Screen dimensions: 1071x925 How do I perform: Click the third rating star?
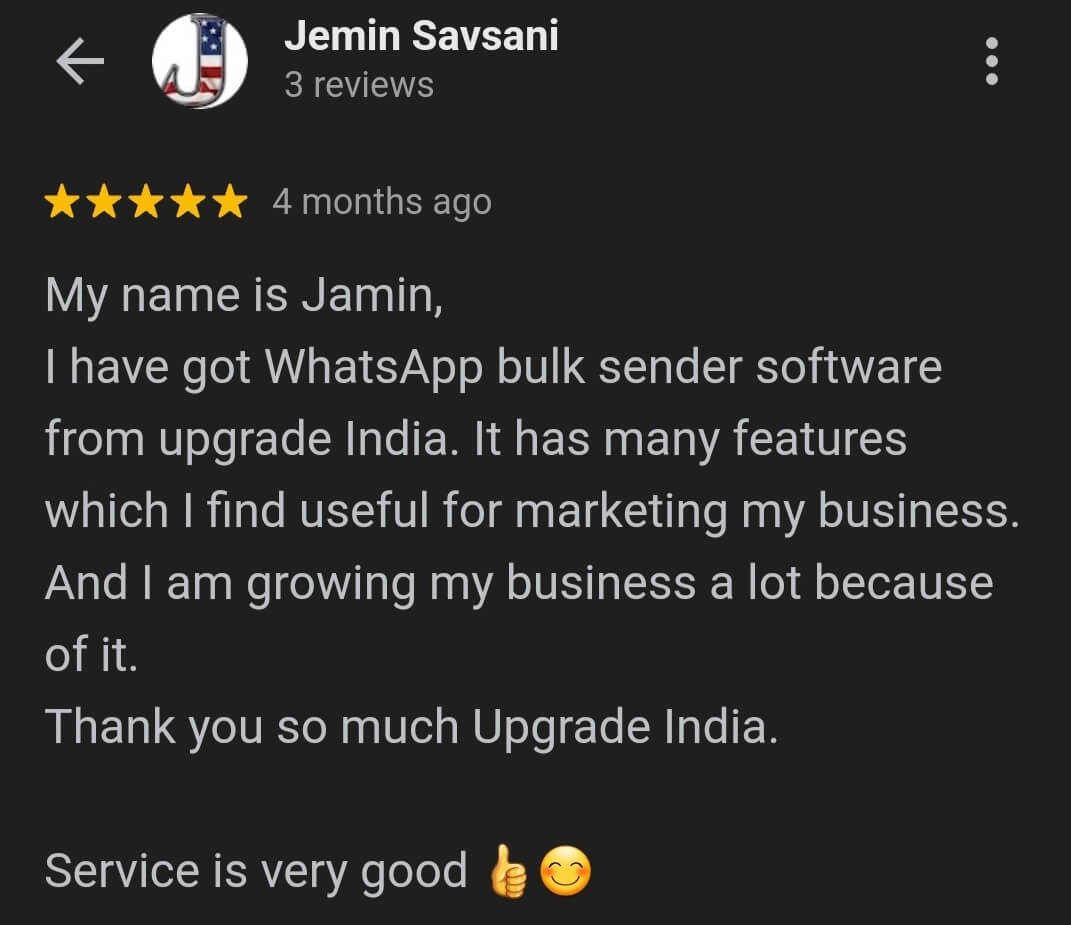pyautogui.click(x=146, y=202)
